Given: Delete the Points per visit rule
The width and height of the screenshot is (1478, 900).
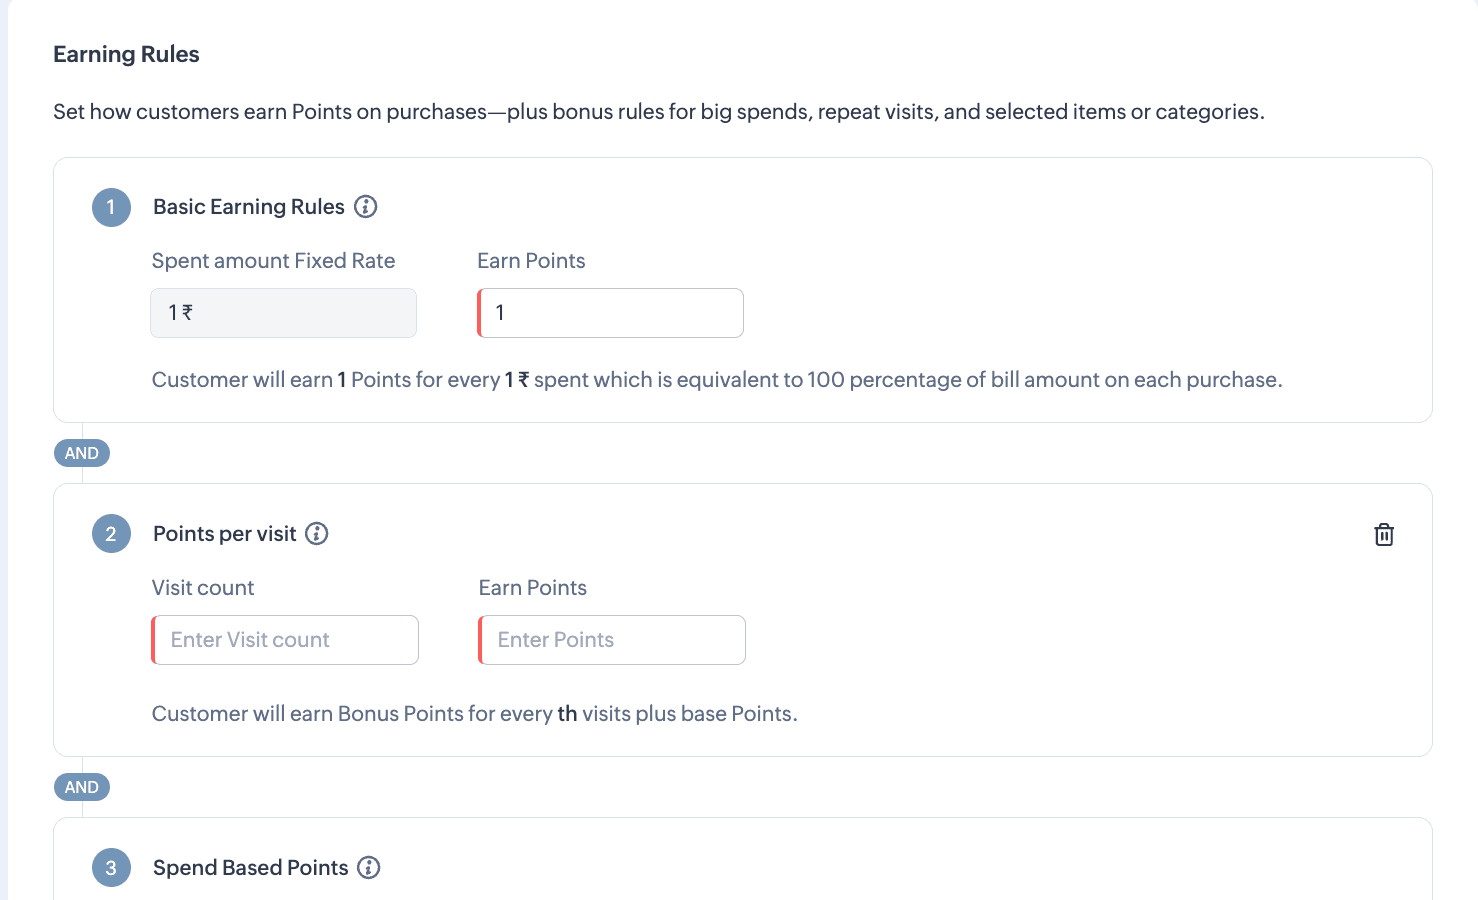Looking at the screenshot, I should coord(1384,535).
